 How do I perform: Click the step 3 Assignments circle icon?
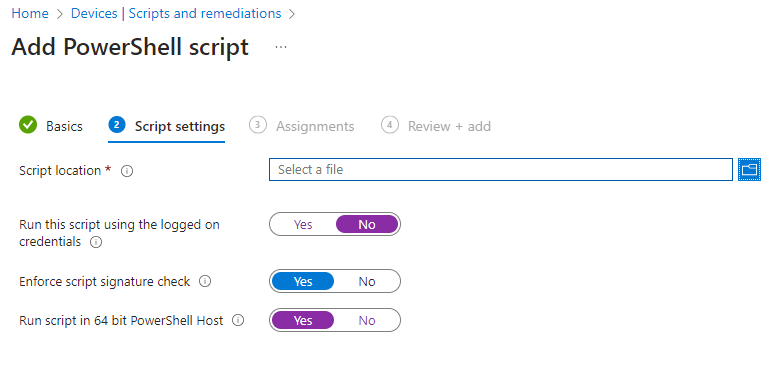[257, 125]
